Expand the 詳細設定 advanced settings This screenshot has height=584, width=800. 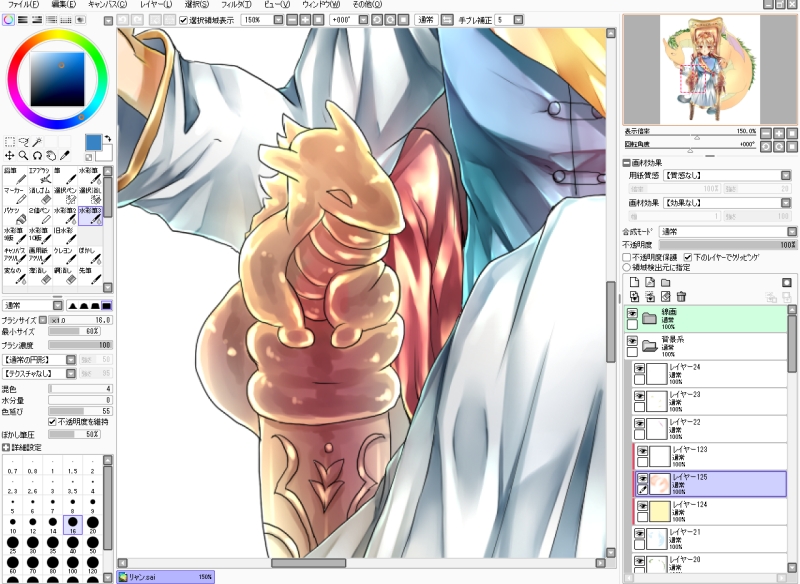tap(6, 447)
